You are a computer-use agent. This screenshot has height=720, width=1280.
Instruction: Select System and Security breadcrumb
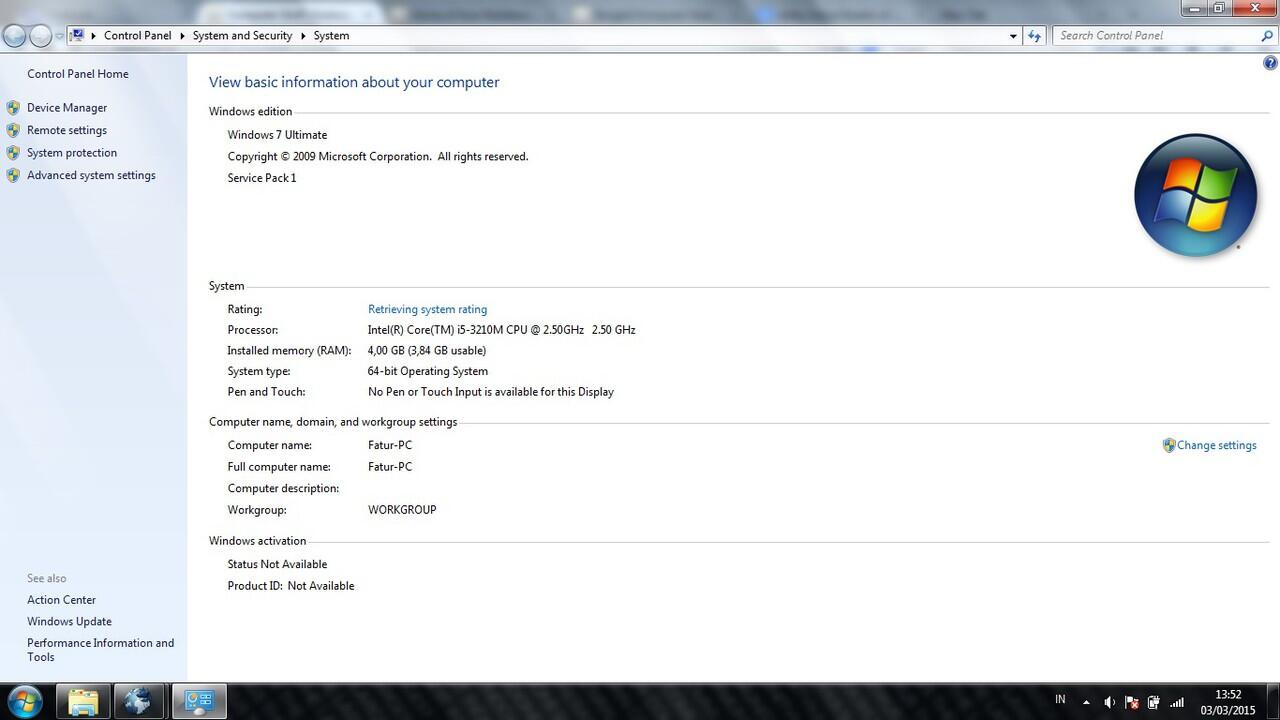[242, 36]
